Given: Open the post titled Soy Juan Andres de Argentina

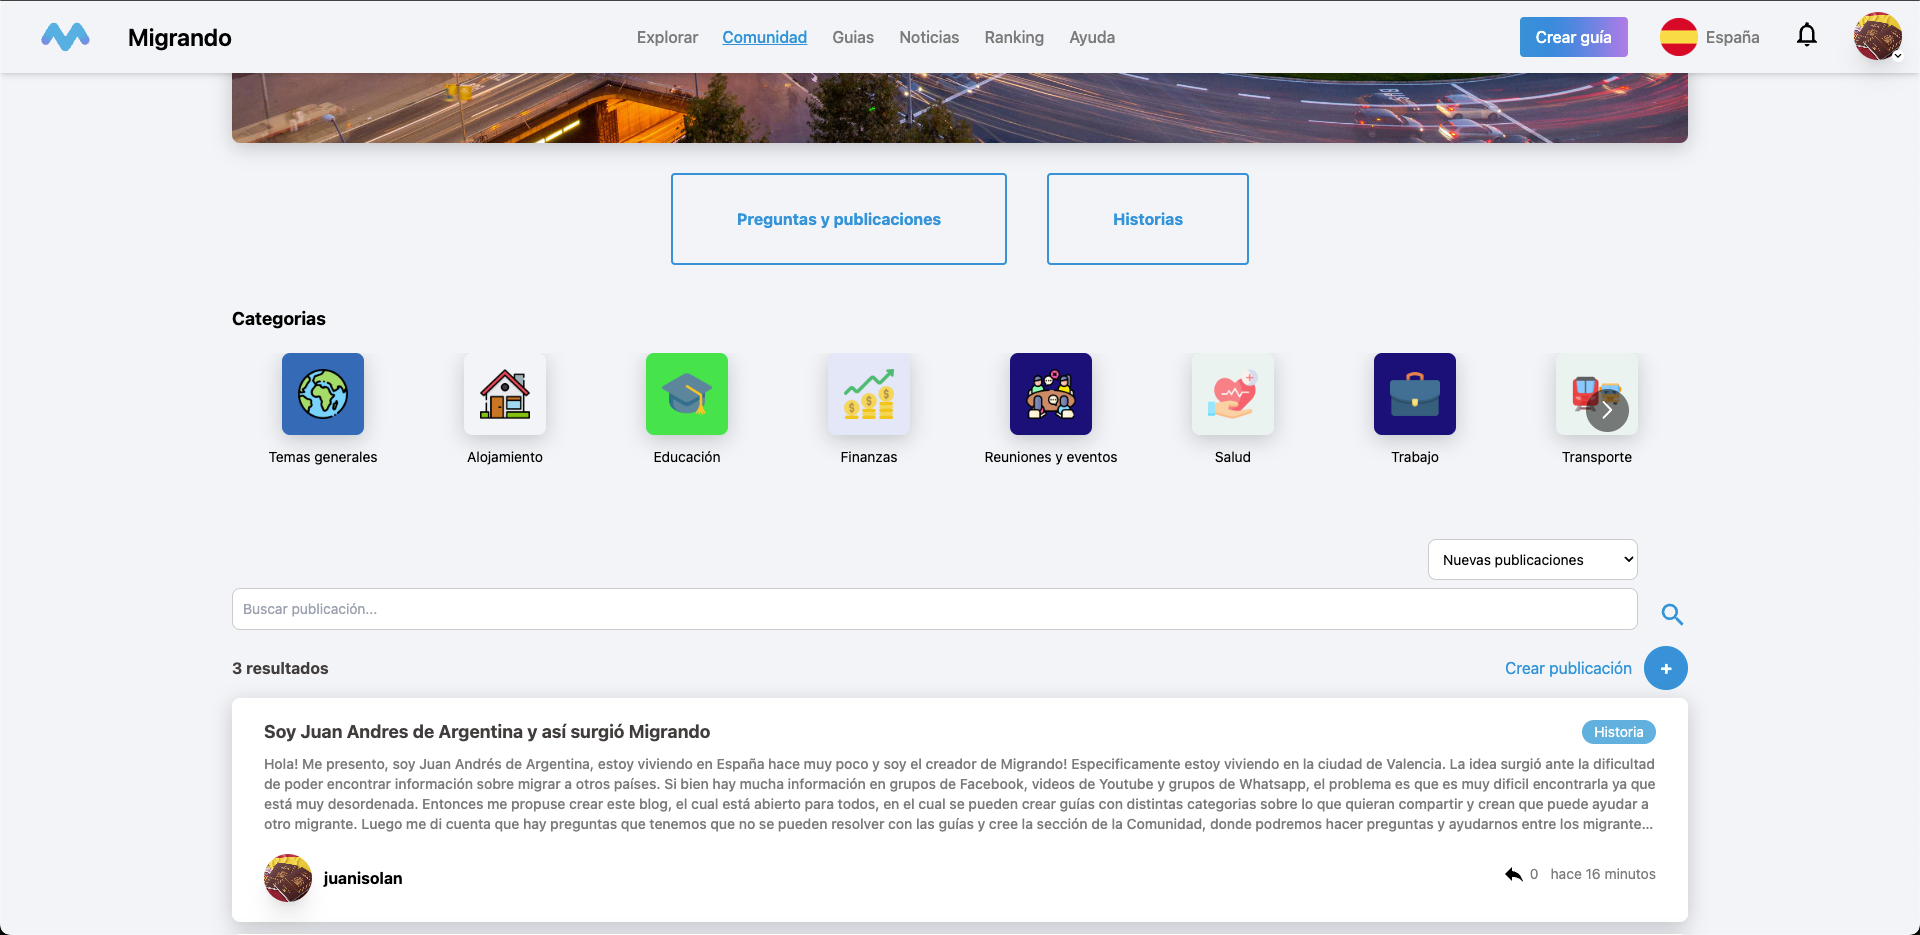Looking at the screenshot, I should click(x=487, y=732).
